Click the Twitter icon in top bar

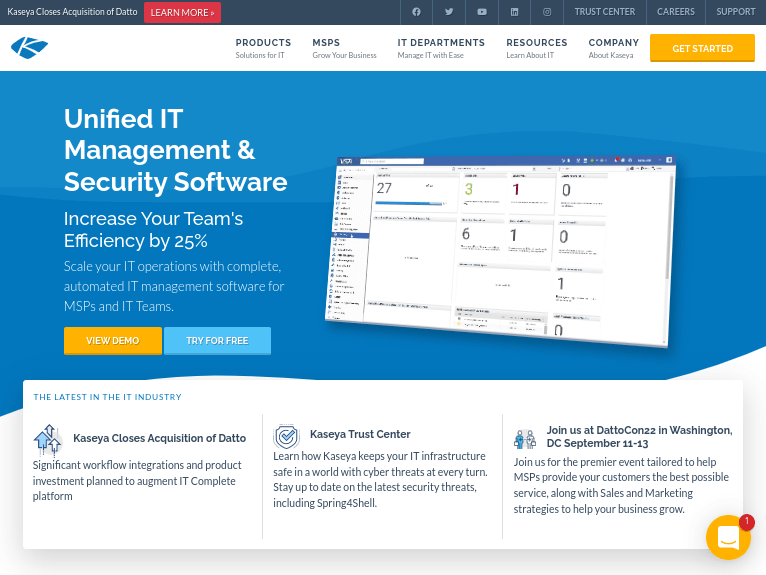(449, 12)
